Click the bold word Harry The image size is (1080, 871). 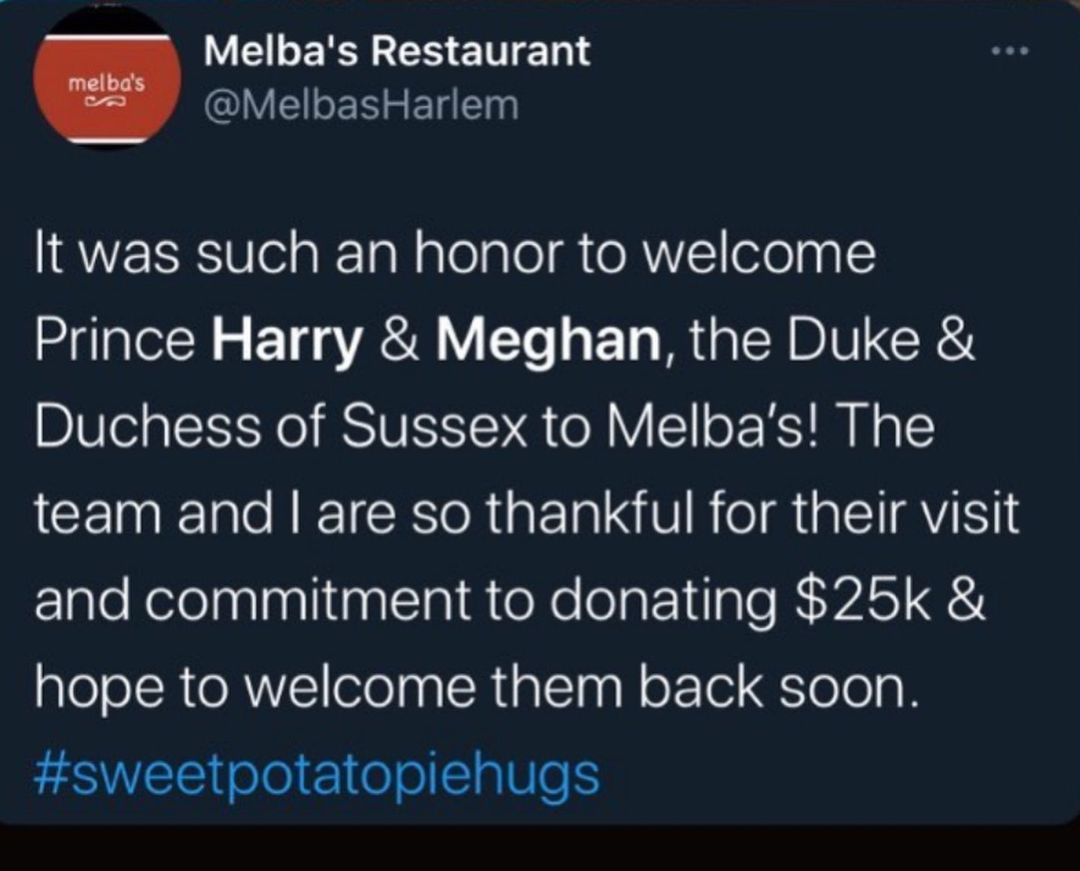click(x=288, y=342)
